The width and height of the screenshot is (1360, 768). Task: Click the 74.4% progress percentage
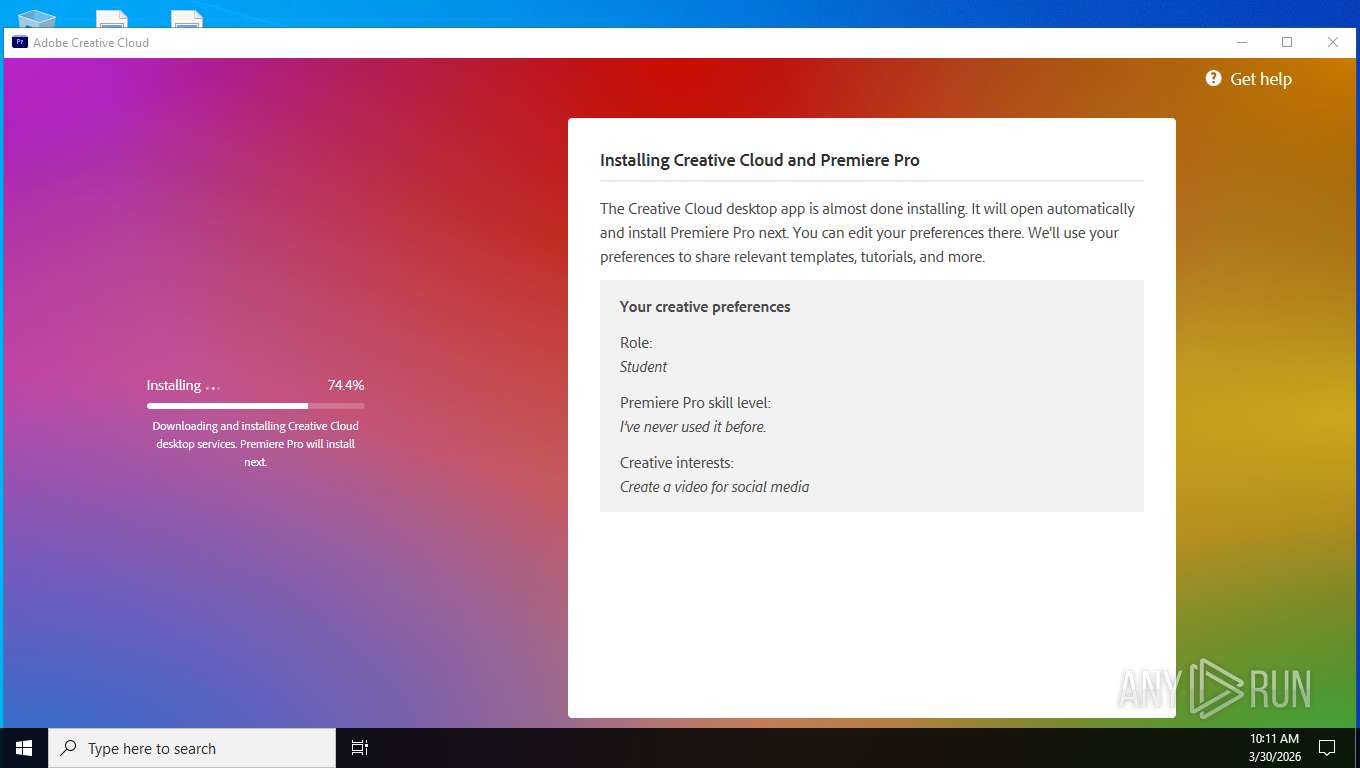click(x=346, y=385)
